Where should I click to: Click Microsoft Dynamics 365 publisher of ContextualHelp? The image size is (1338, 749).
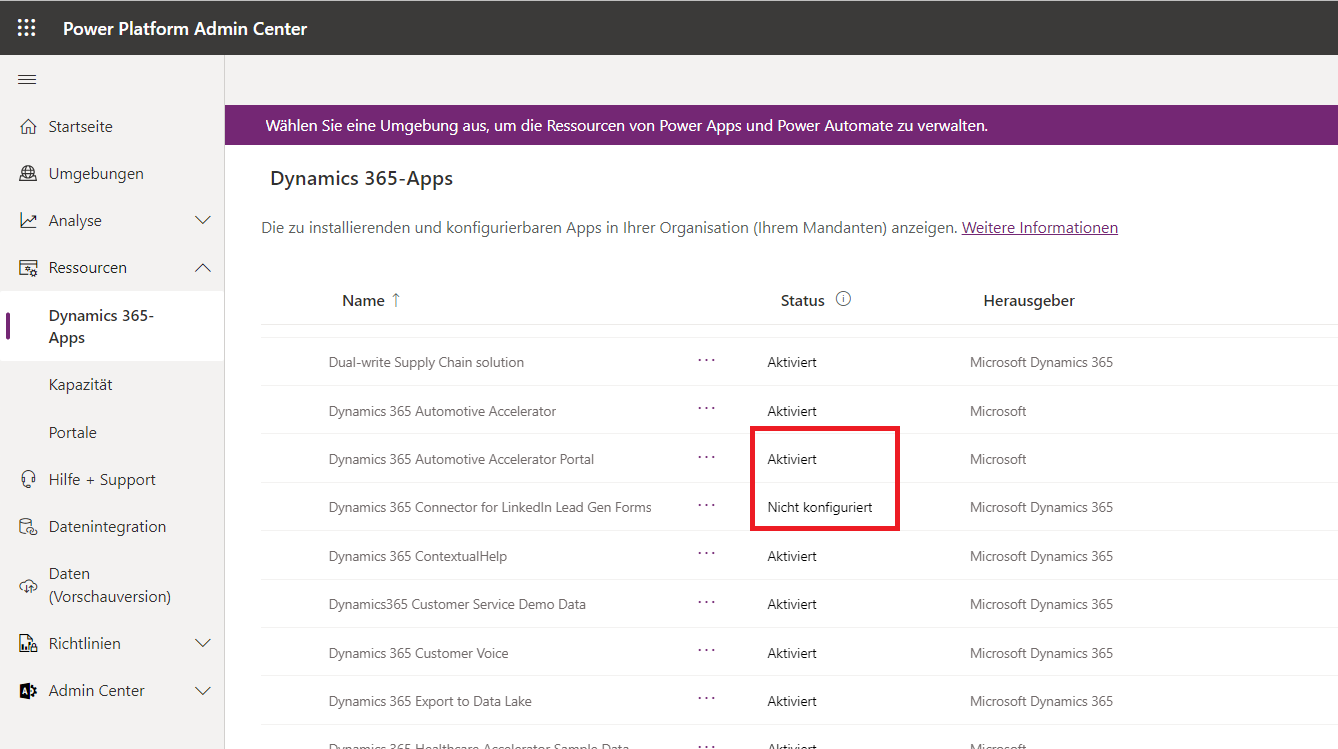click(1041, 556)
